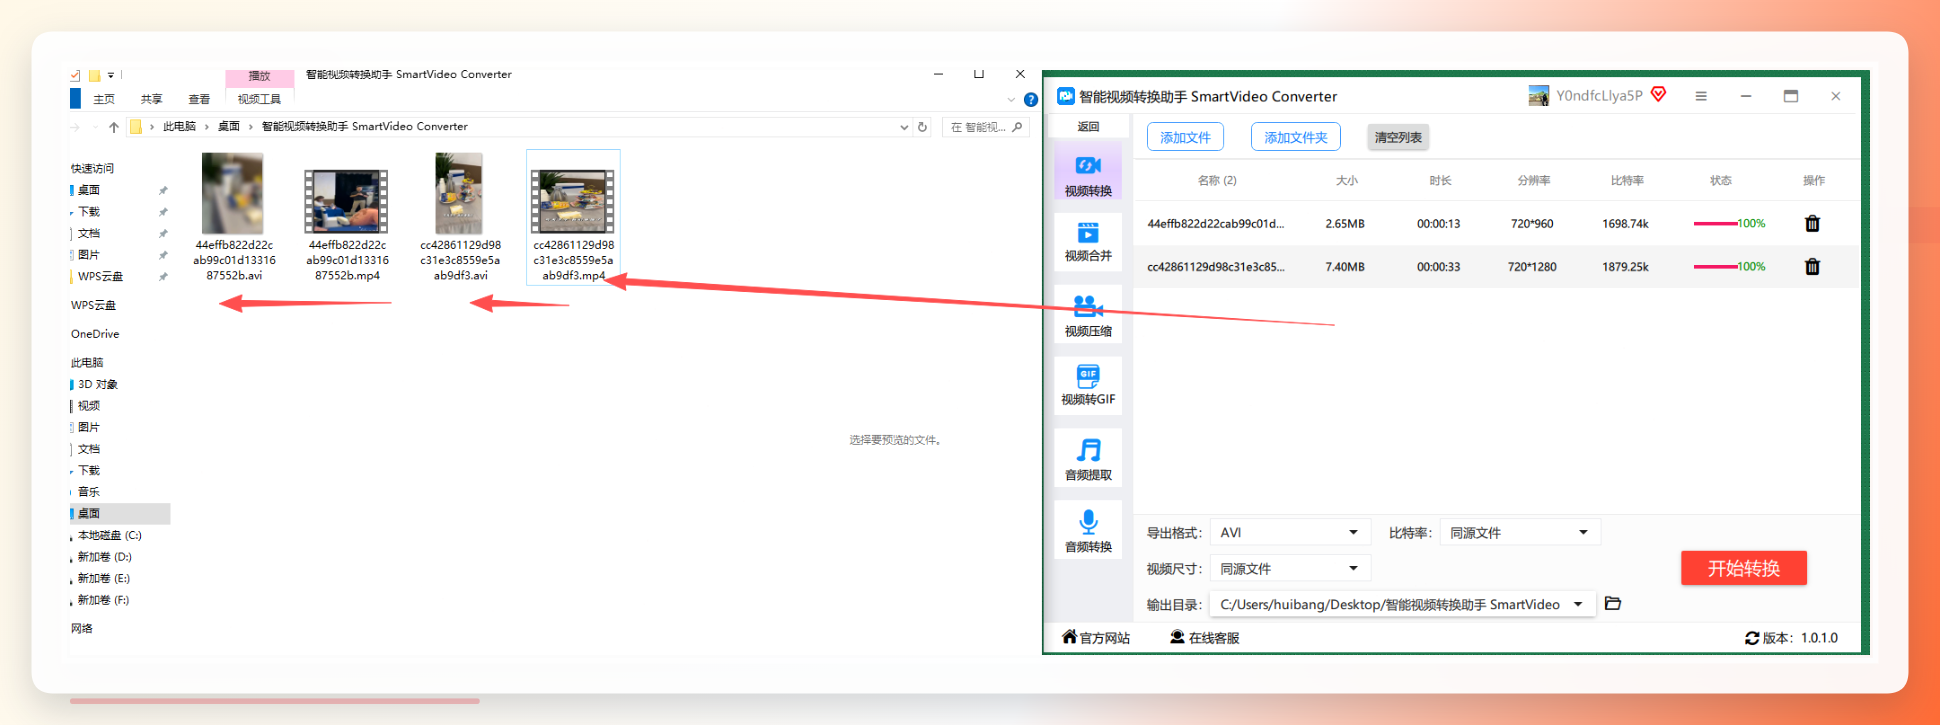Screen dimensions: 1940x725
Task: Open the output directory folder icon
Action: 1612,604
